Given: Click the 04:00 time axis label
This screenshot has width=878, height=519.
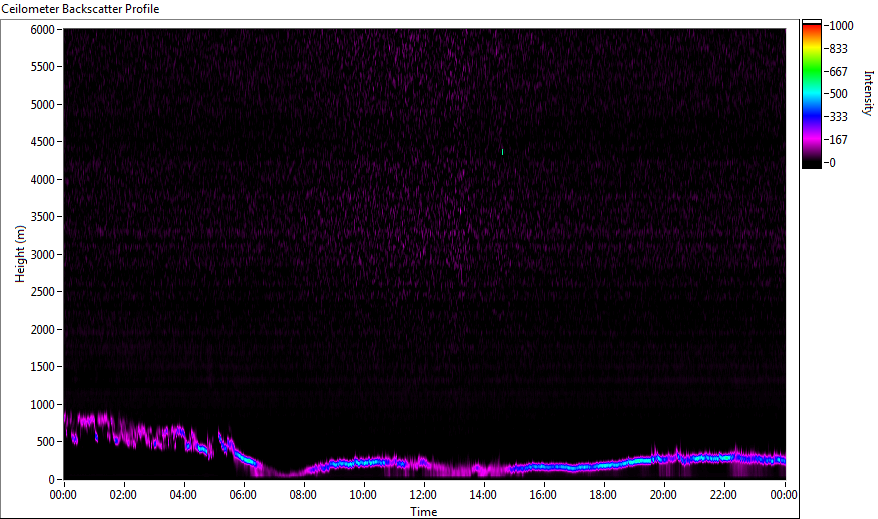Looking at the screenshot, I should (x=183, y=495).
